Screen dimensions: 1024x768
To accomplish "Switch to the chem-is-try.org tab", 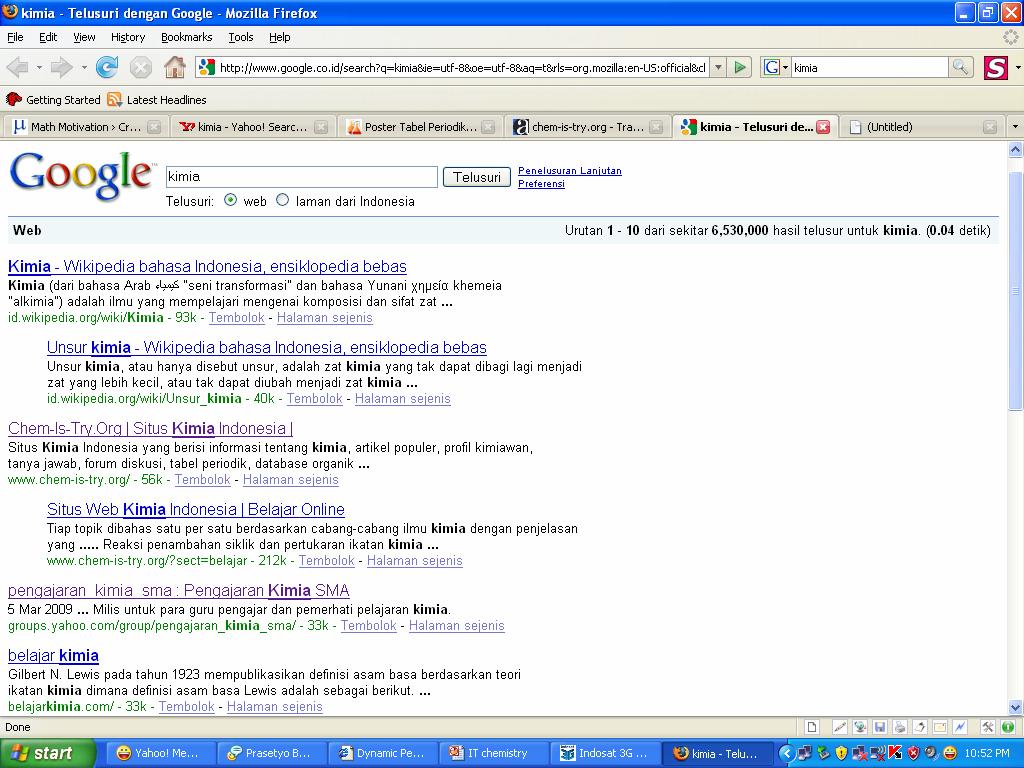I will (587, 127).
